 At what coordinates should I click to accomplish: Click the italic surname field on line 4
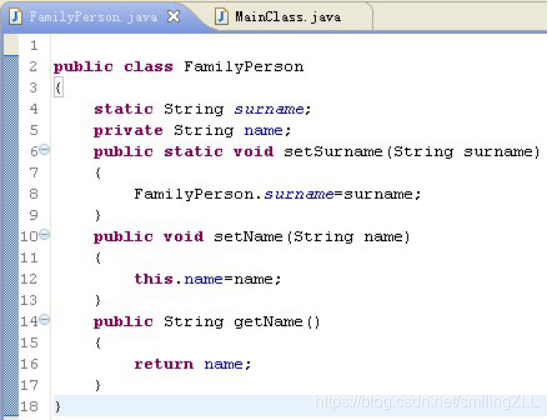click(268, 109)
